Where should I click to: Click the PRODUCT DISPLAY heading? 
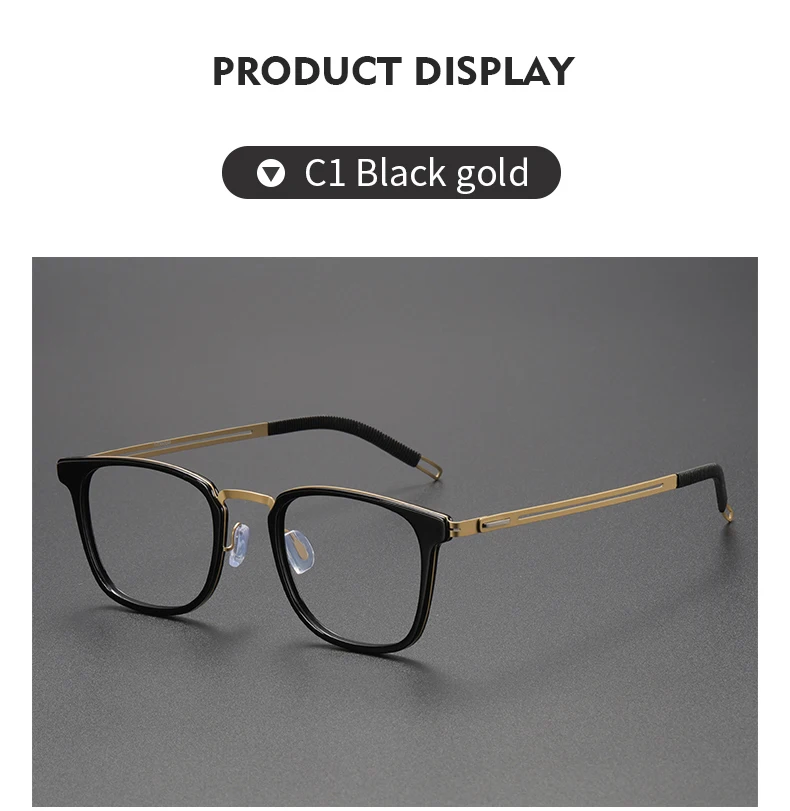click(394, 71)
